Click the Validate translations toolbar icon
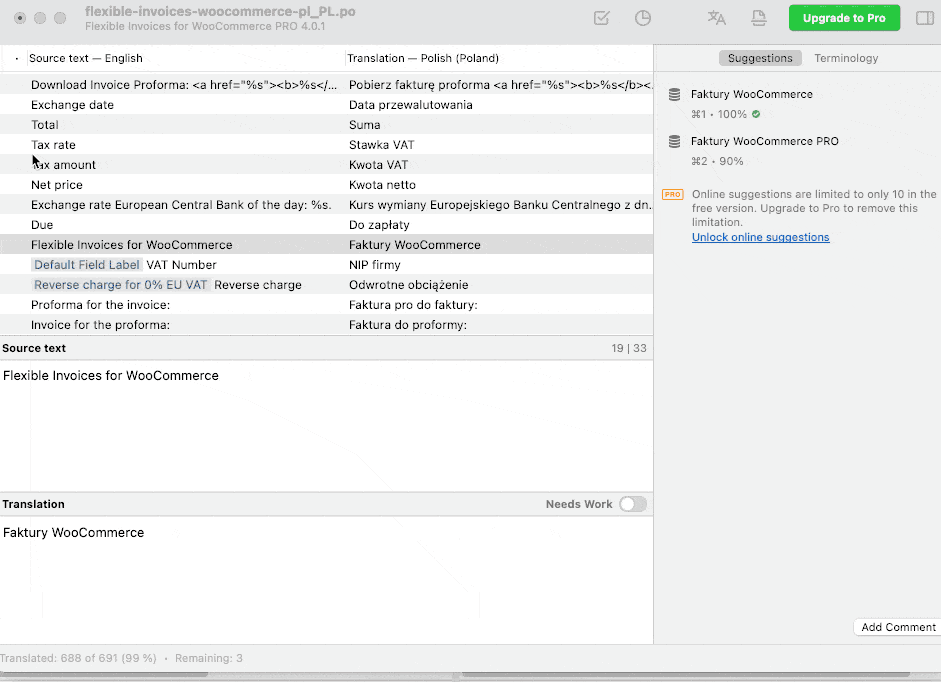The image size is (941, 682). (x=601, y=18)
